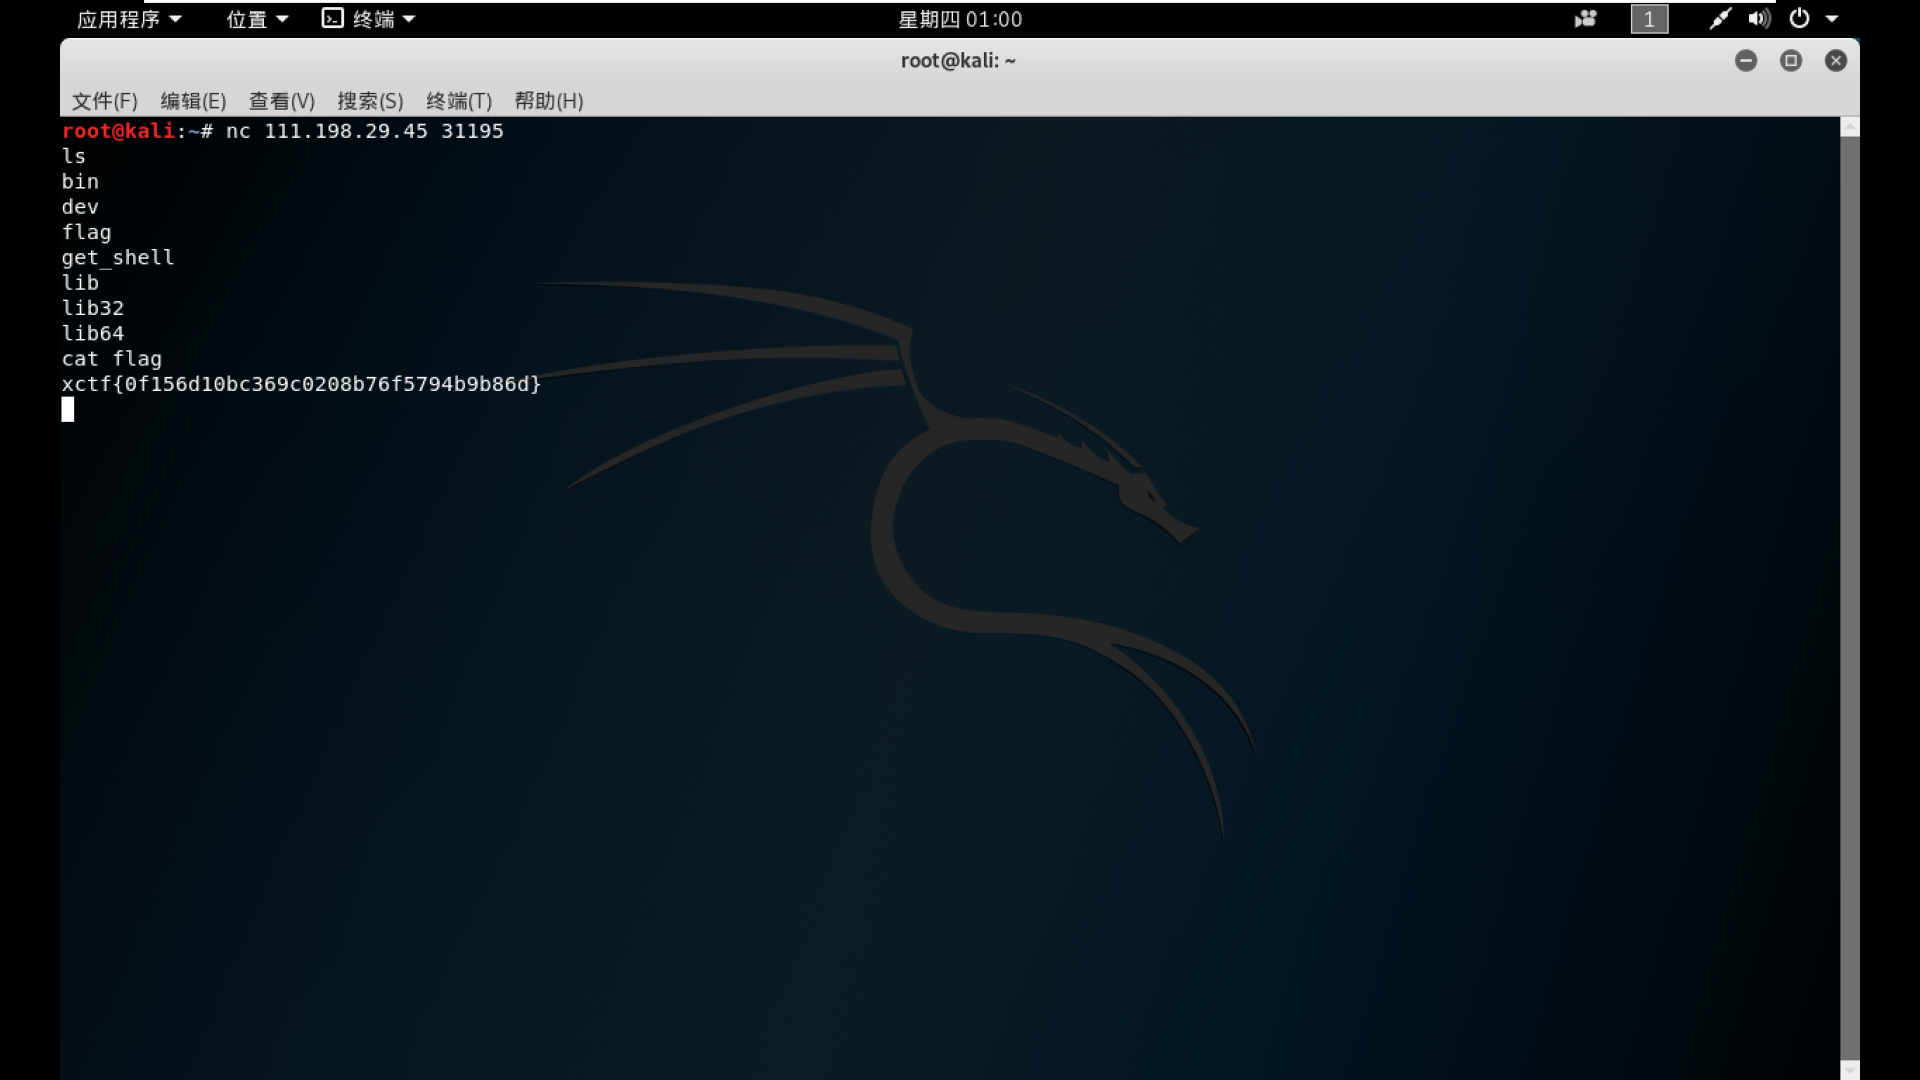Click the power icon in the top panel
1920x1080 pixels.
coord(1800,18)
